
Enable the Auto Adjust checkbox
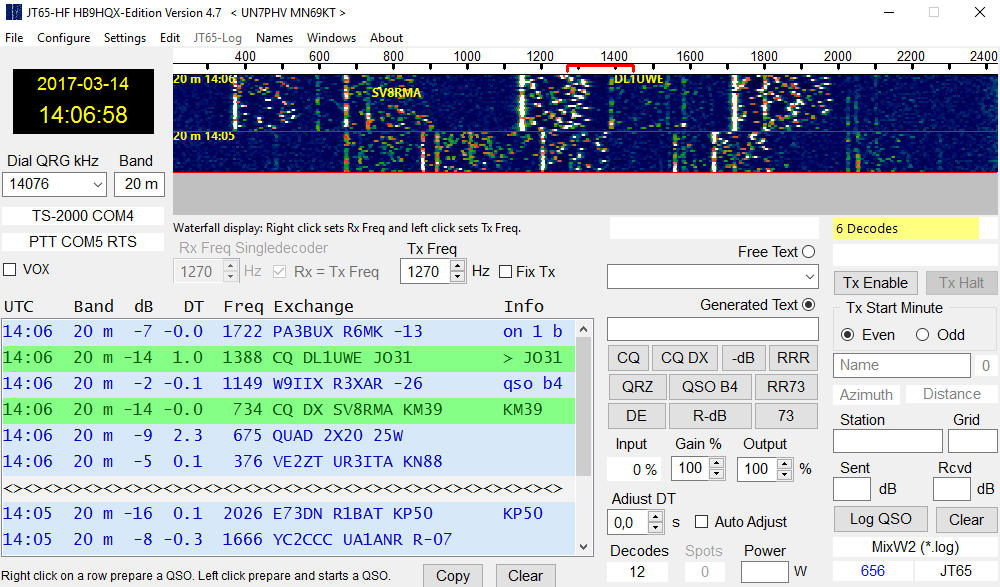point(702,522)
